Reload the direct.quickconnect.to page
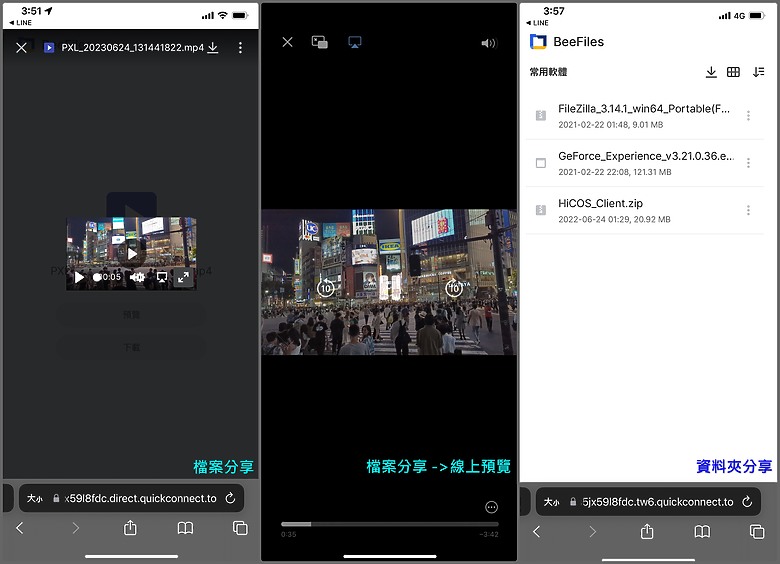This screenshot has width=780, height=564. click(x=230, y=498)
